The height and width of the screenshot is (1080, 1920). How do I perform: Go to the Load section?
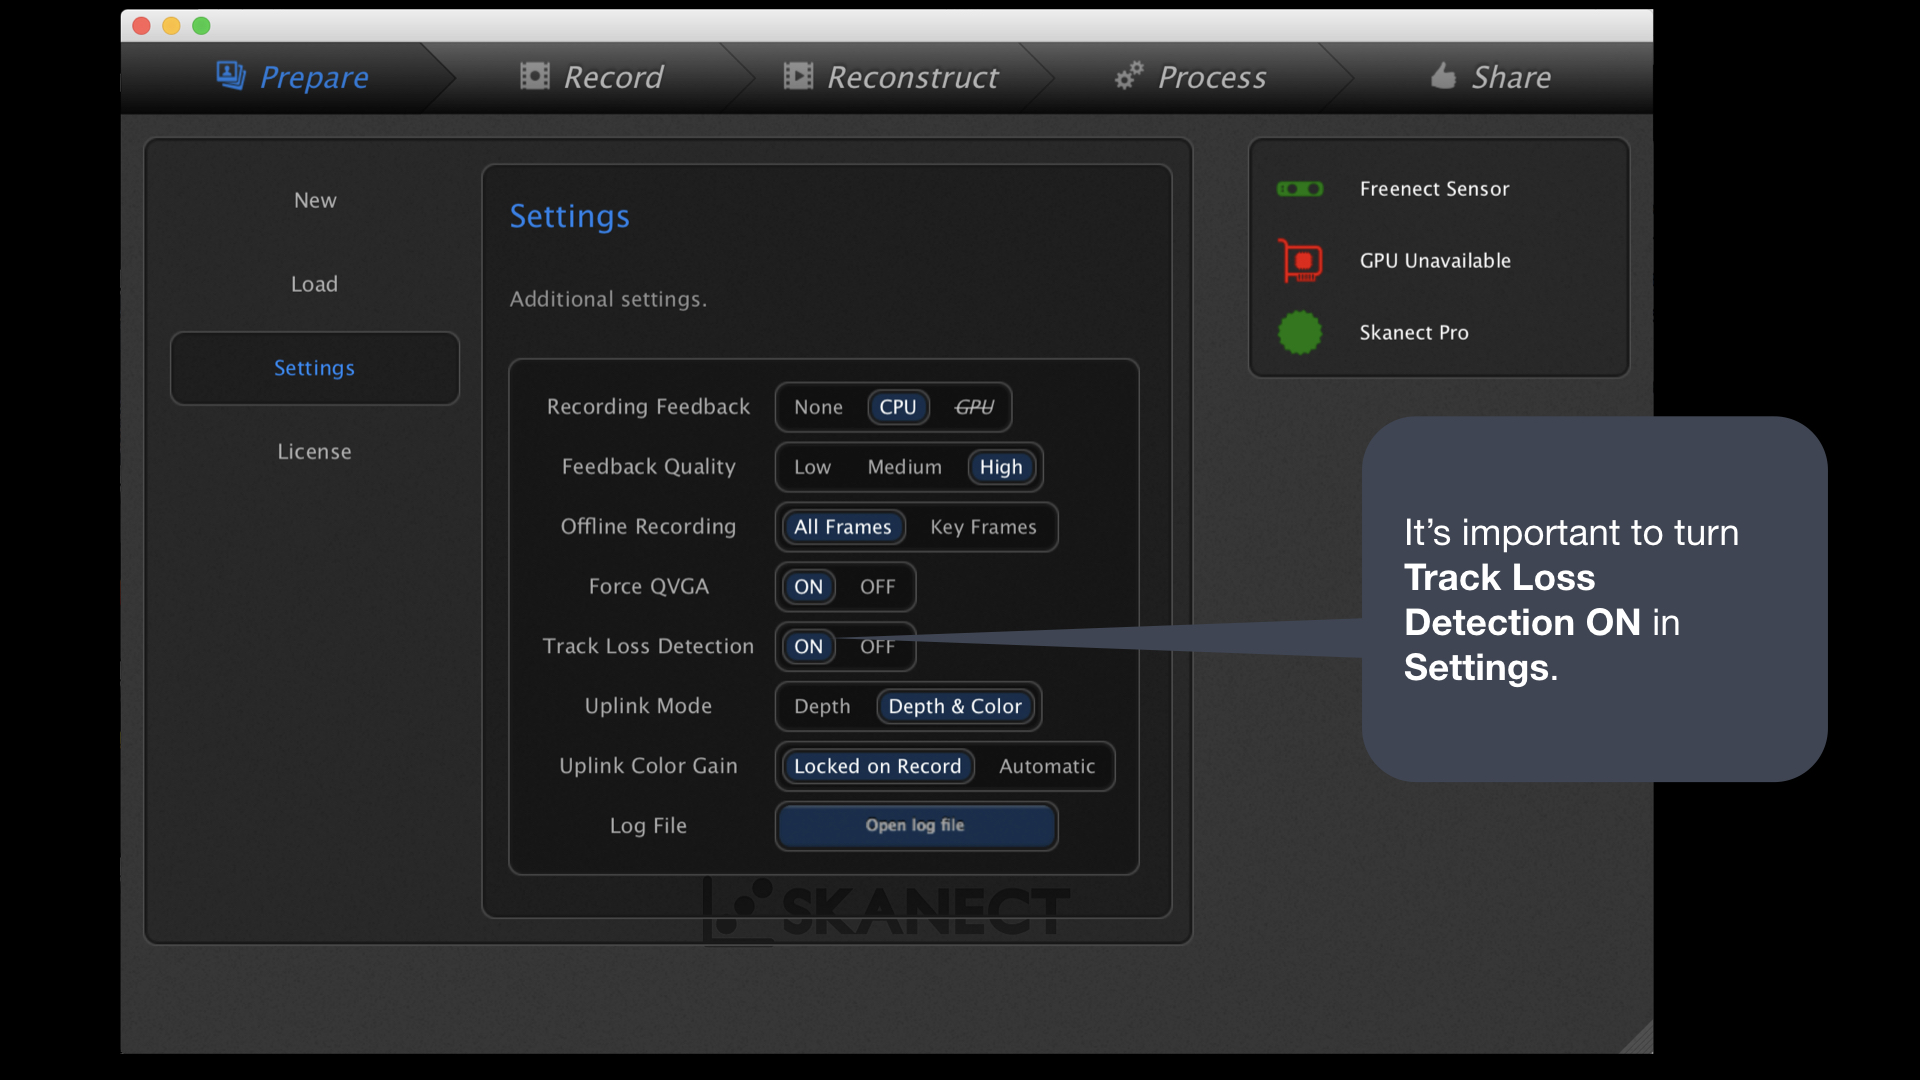coord(314,284)
